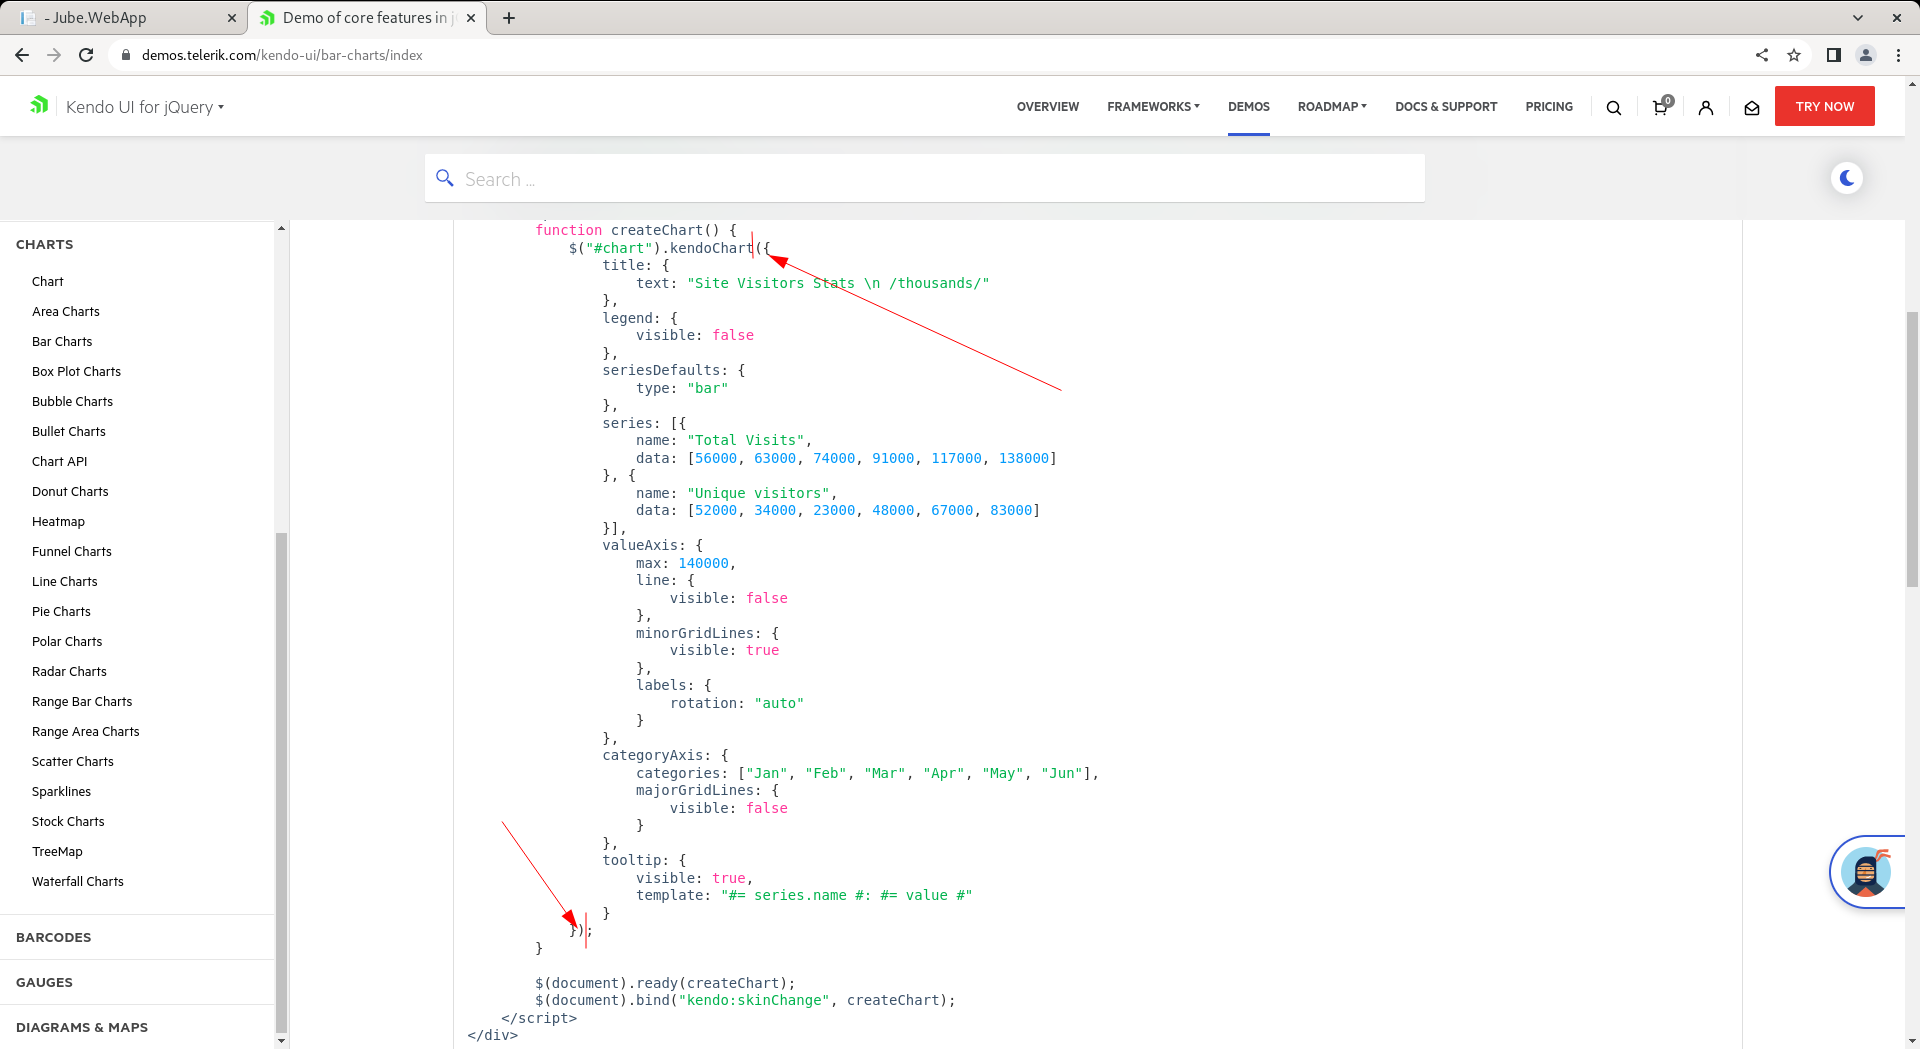The height and width of the screenshot is (1049, 1920).
Task: Open the browser profile avatar
Action: pos(1866,55)
